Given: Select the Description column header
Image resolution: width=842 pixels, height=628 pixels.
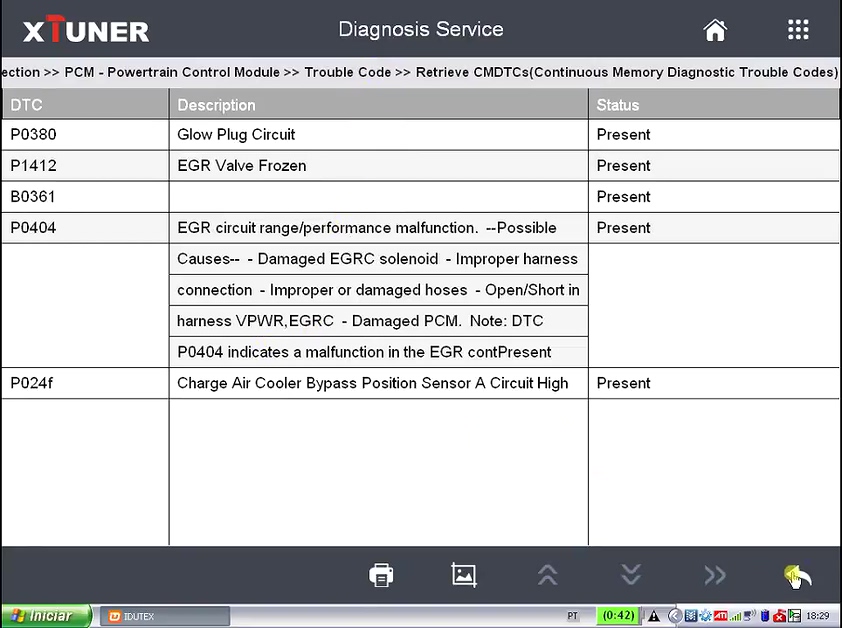Looking at the screenshot, I should (379, 104).
